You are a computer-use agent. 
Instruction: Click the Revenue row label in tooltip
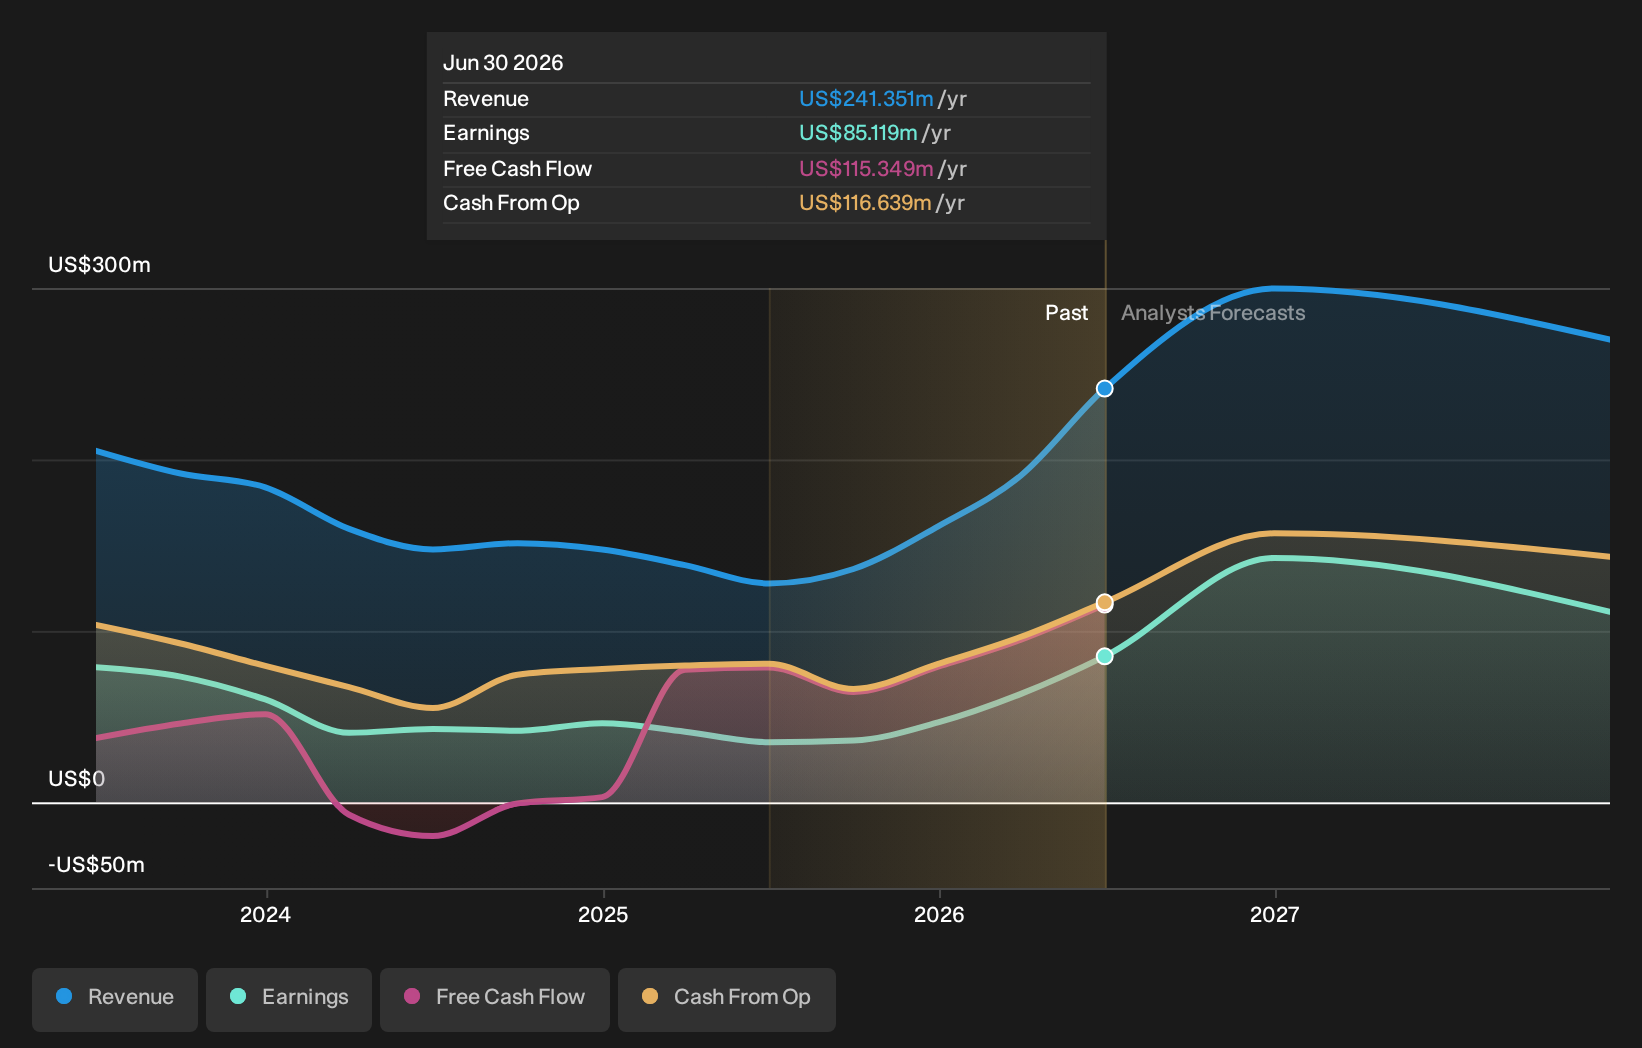pyautogui.click(x=486, y=99)
